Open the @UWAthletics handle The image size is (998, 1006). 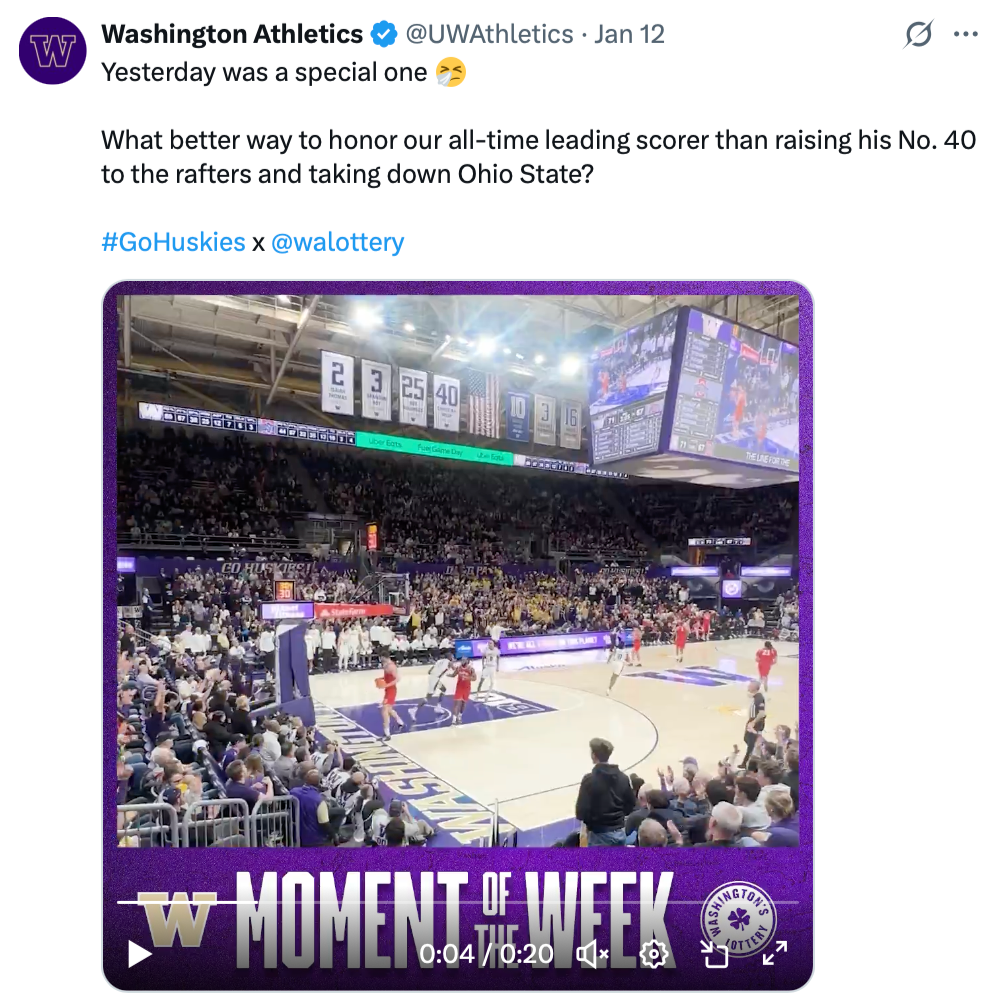pos(488,35)
